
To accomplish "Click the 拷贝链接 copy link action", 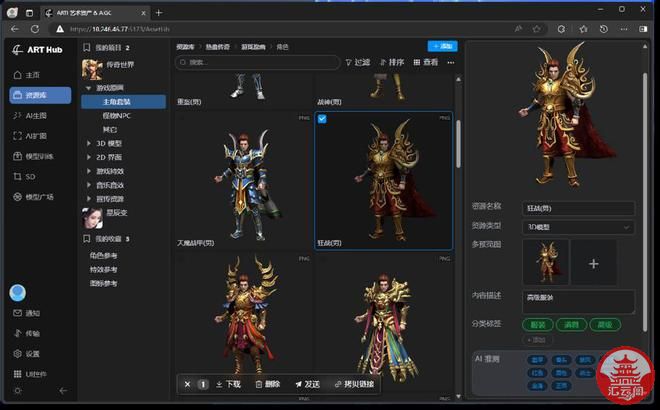I will coord(354,384).
